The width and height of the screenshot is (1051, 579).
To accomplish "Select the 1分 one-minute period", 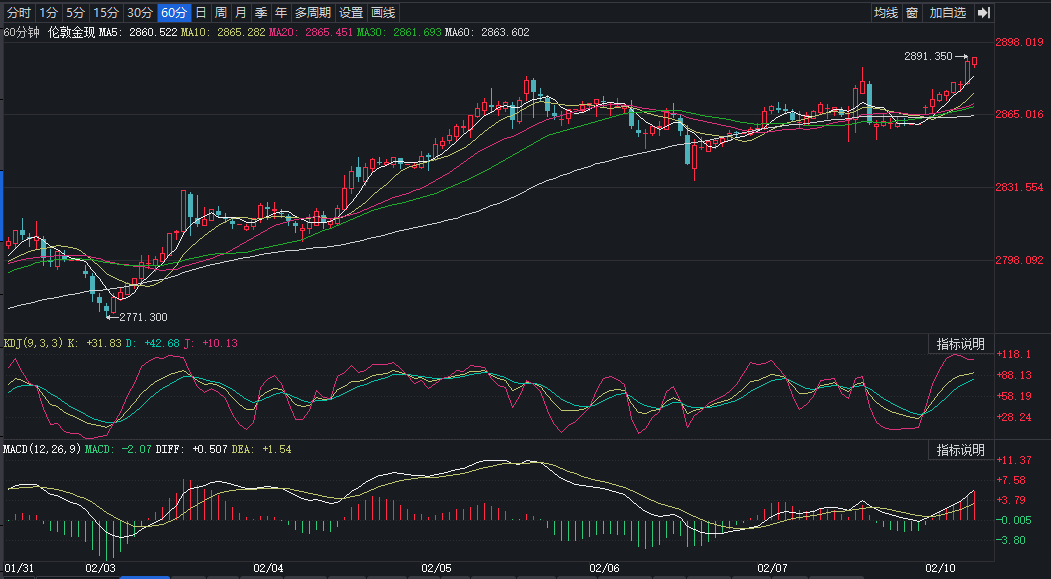I will [48, 12].
